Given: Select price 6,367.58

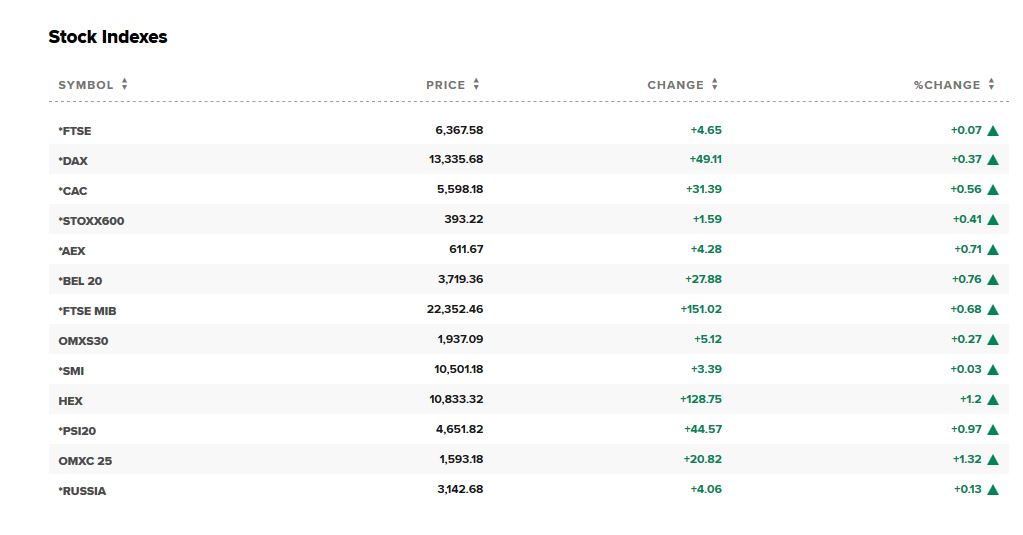Looking at the screenshot, I should click(x=459, y=130).
